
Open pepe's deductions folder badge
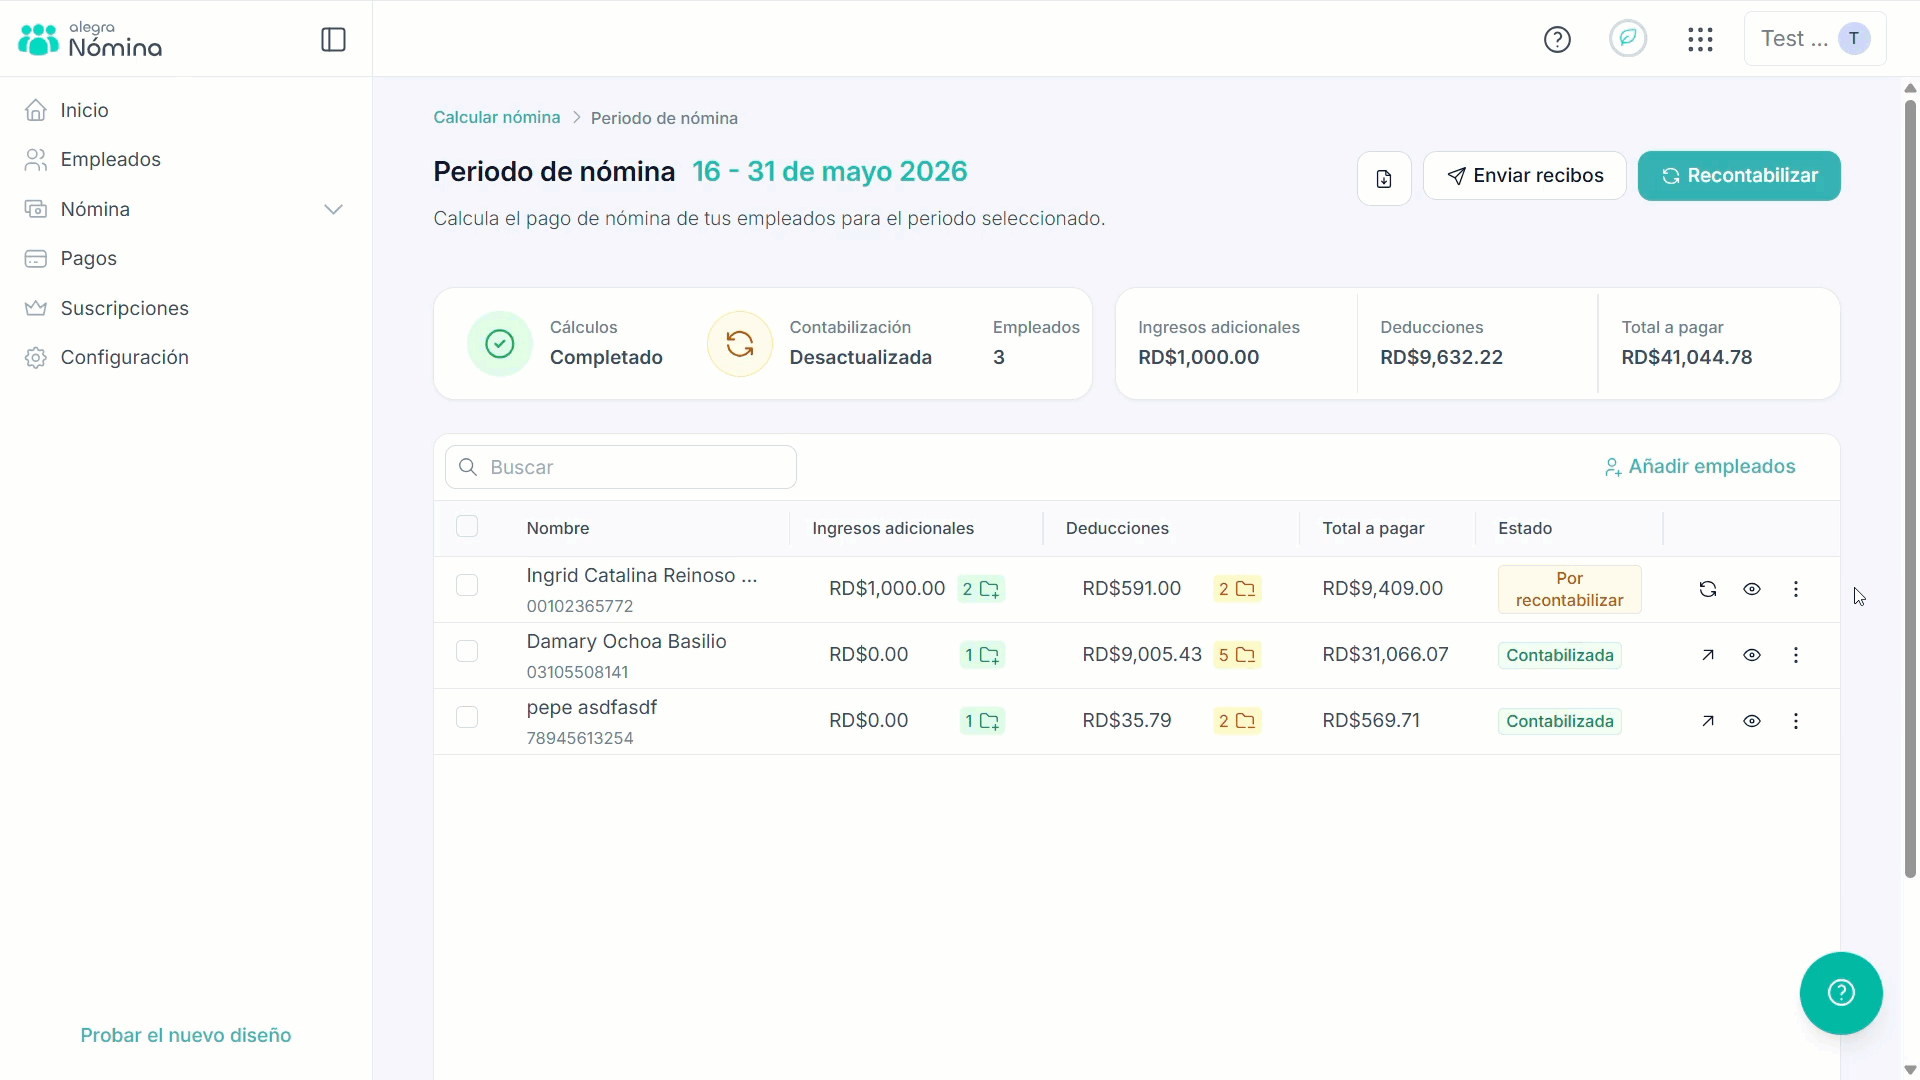click(x=1237, y=721)
